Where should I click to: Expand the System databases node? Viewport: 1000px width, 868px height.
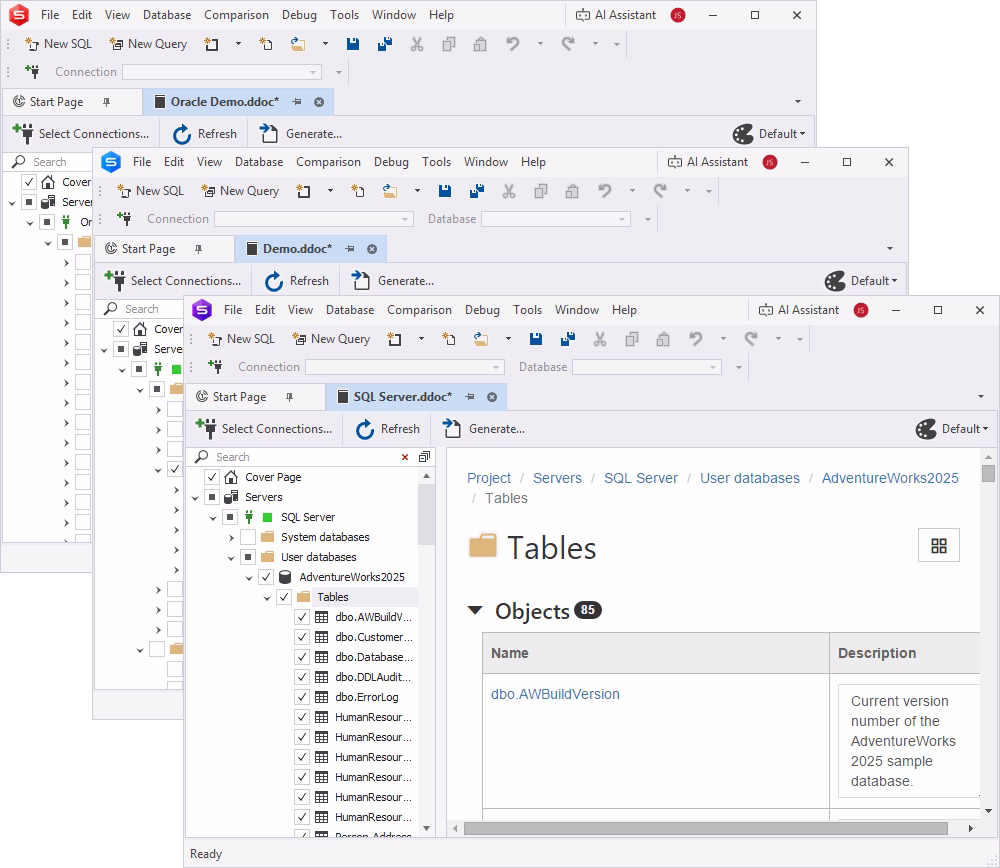[x=231, y=538]
